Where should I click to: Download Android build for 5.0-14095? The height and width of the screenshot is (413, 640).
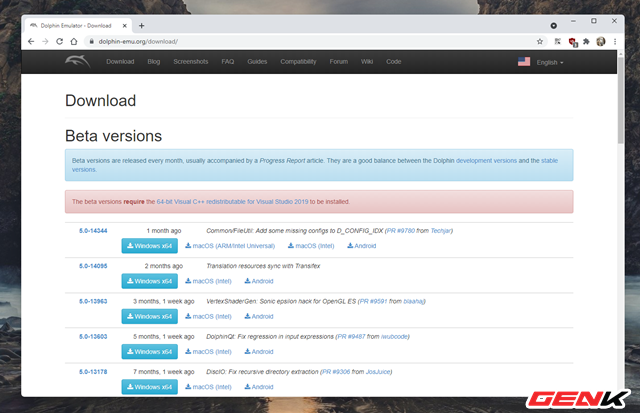tap(259, 281)
